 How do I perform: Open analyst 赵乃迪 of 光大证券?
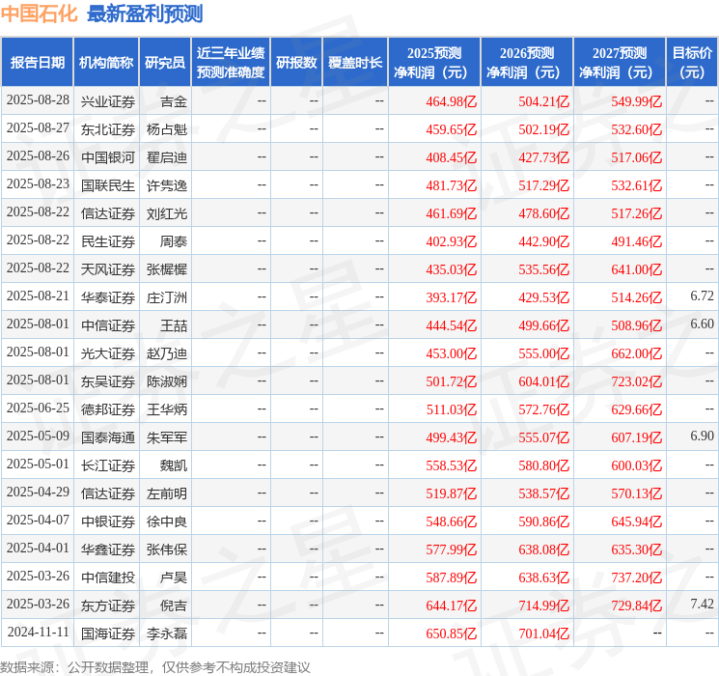tap(167, 354)
